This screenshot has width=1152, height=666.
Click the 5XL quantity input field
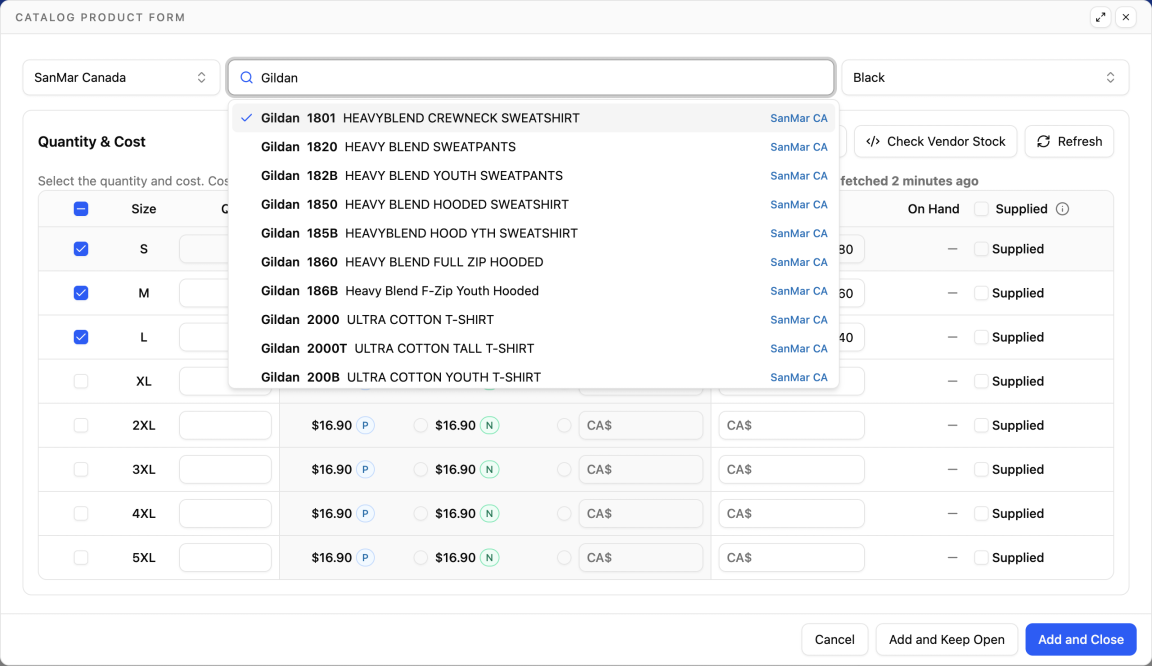[225, 557]
